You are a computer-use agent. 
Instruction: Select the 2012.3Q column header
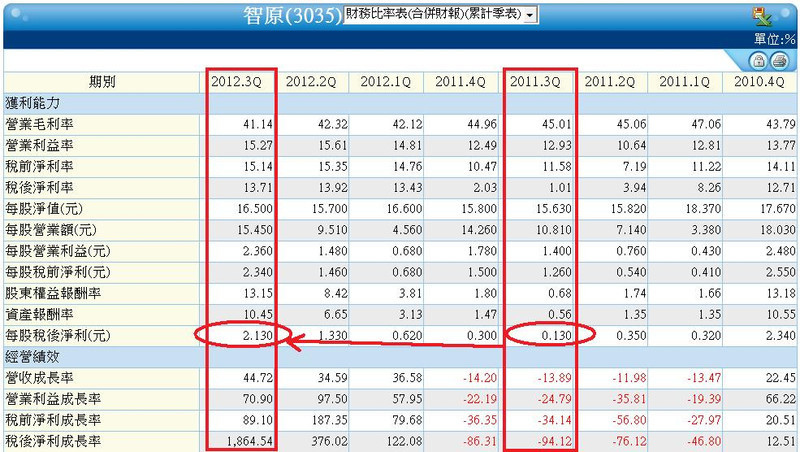(236, 82)
